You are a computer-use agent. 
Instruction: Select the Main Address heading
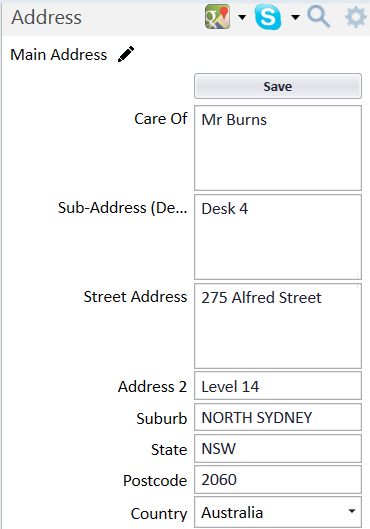point(59,55)
